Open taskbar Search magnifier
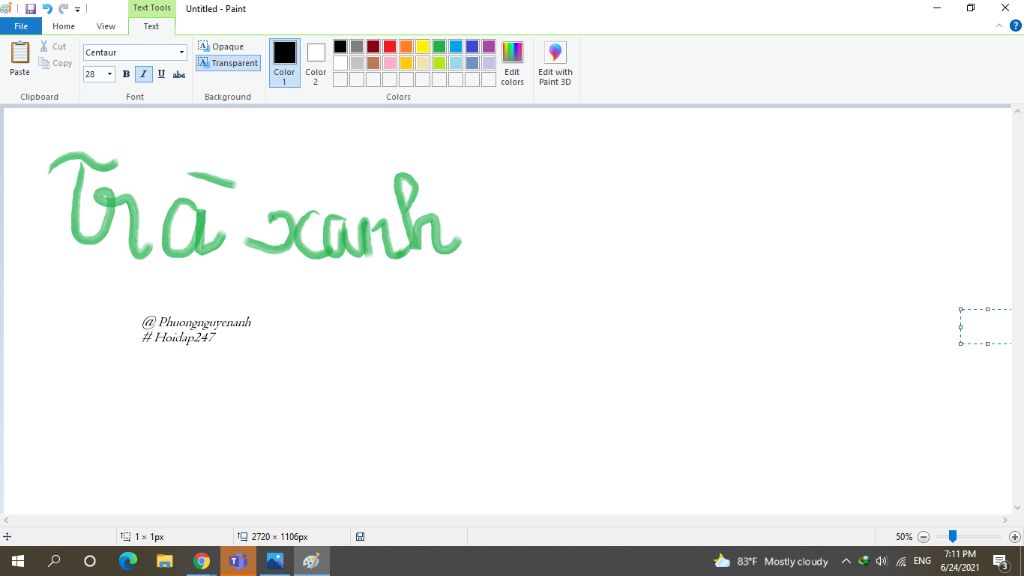This screenshot has width=1024, height=576. (x=54, y=561)
